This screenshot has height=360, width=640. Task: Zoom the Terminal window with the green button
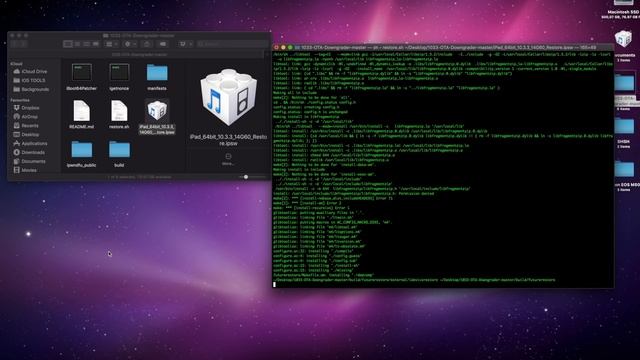tap(290, 47)
